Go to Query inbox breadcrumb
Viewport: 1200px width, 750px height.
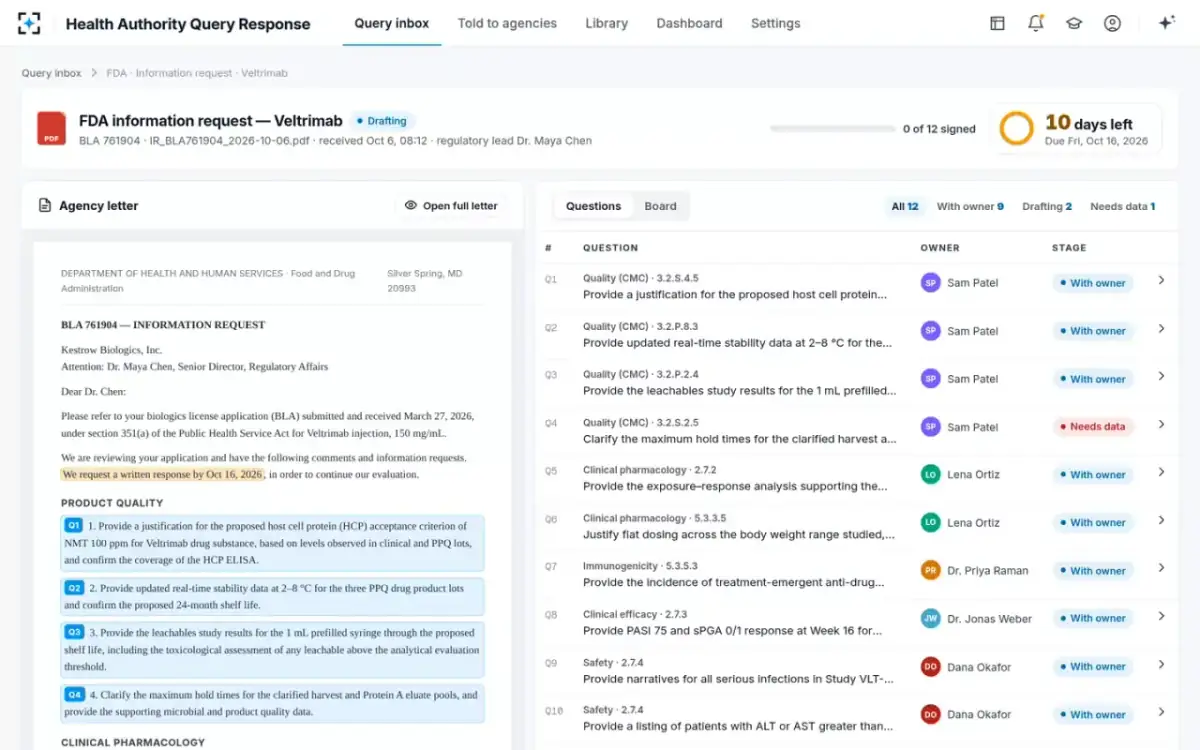(x=52, y=73)
